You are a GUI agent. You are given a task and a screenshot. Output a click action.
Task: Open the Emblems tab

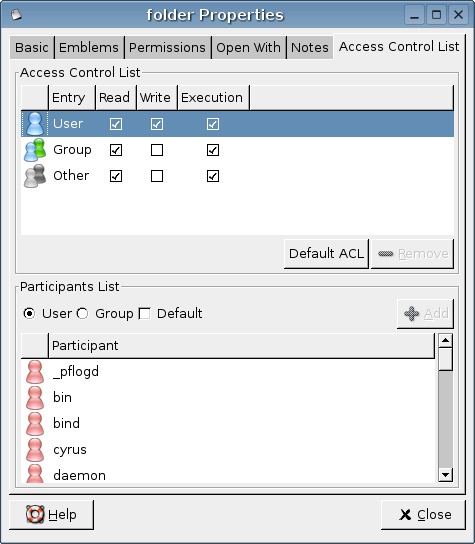pyautogui.click(x=89, y=48)
